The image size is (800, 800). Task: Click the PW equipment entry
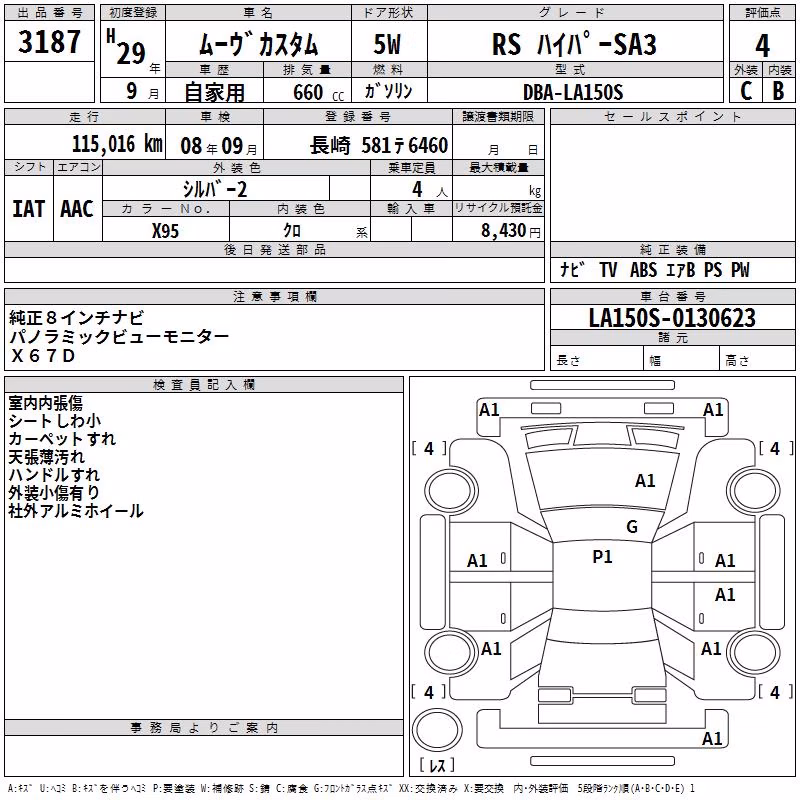740,269
